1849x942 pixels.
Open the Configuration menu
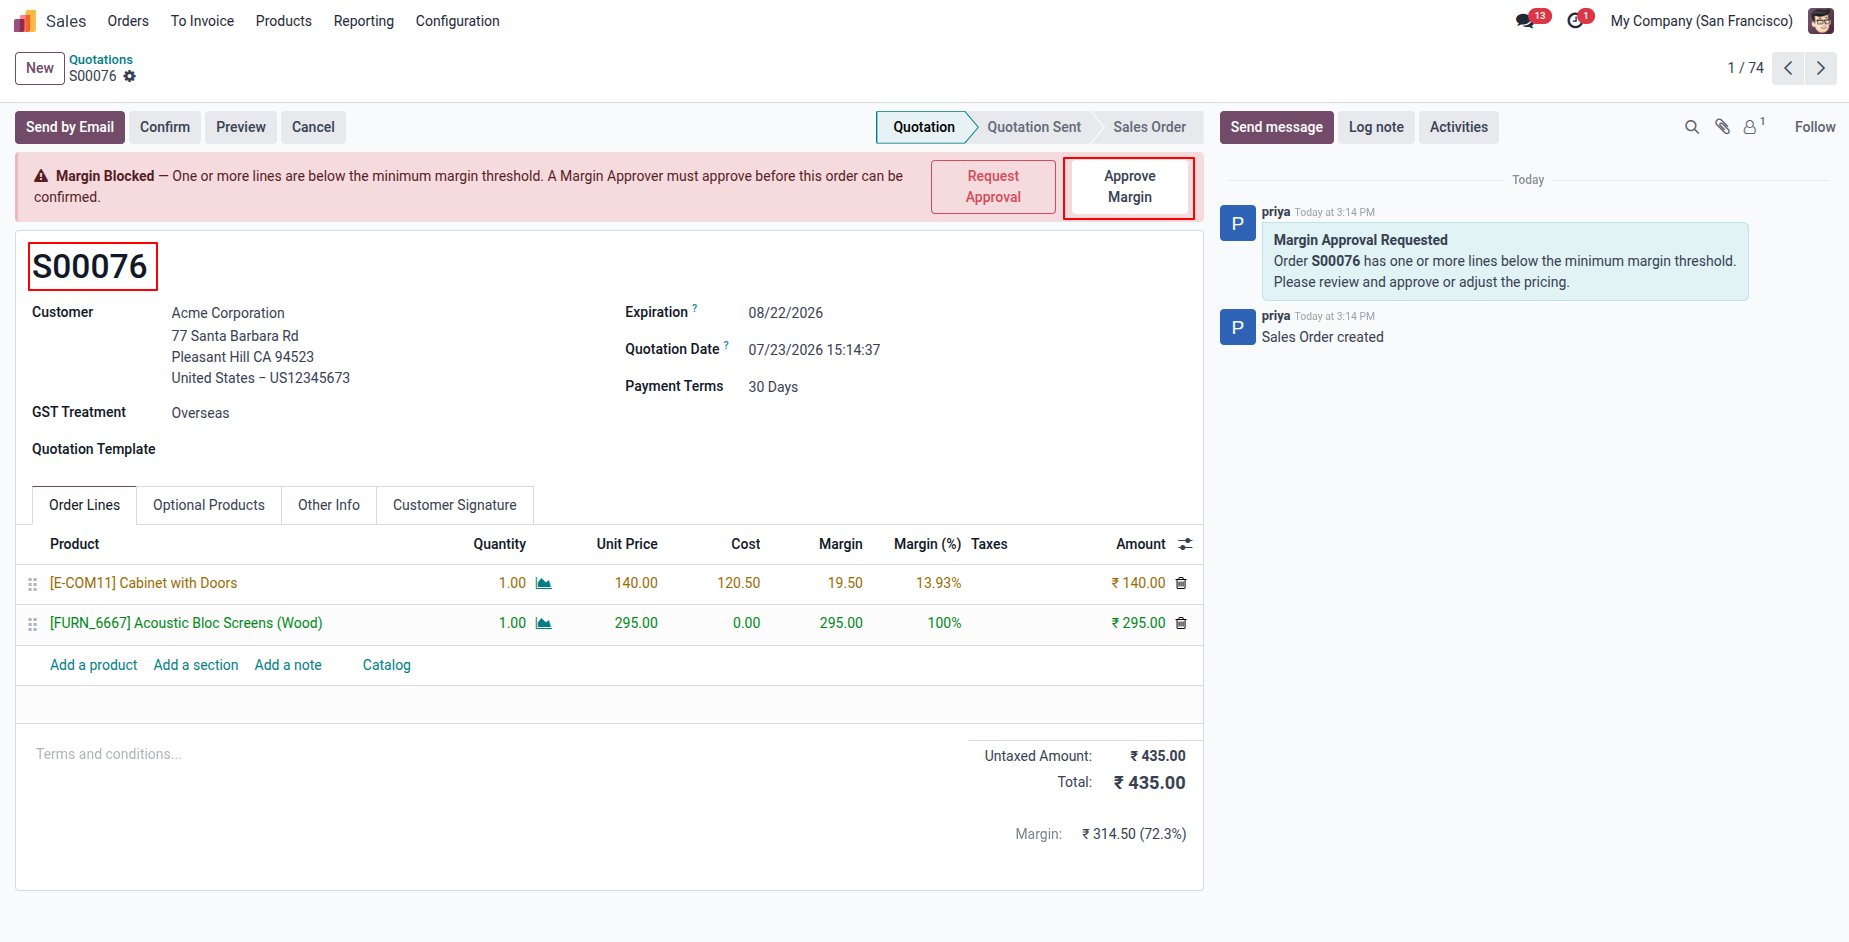pos(457,21)
